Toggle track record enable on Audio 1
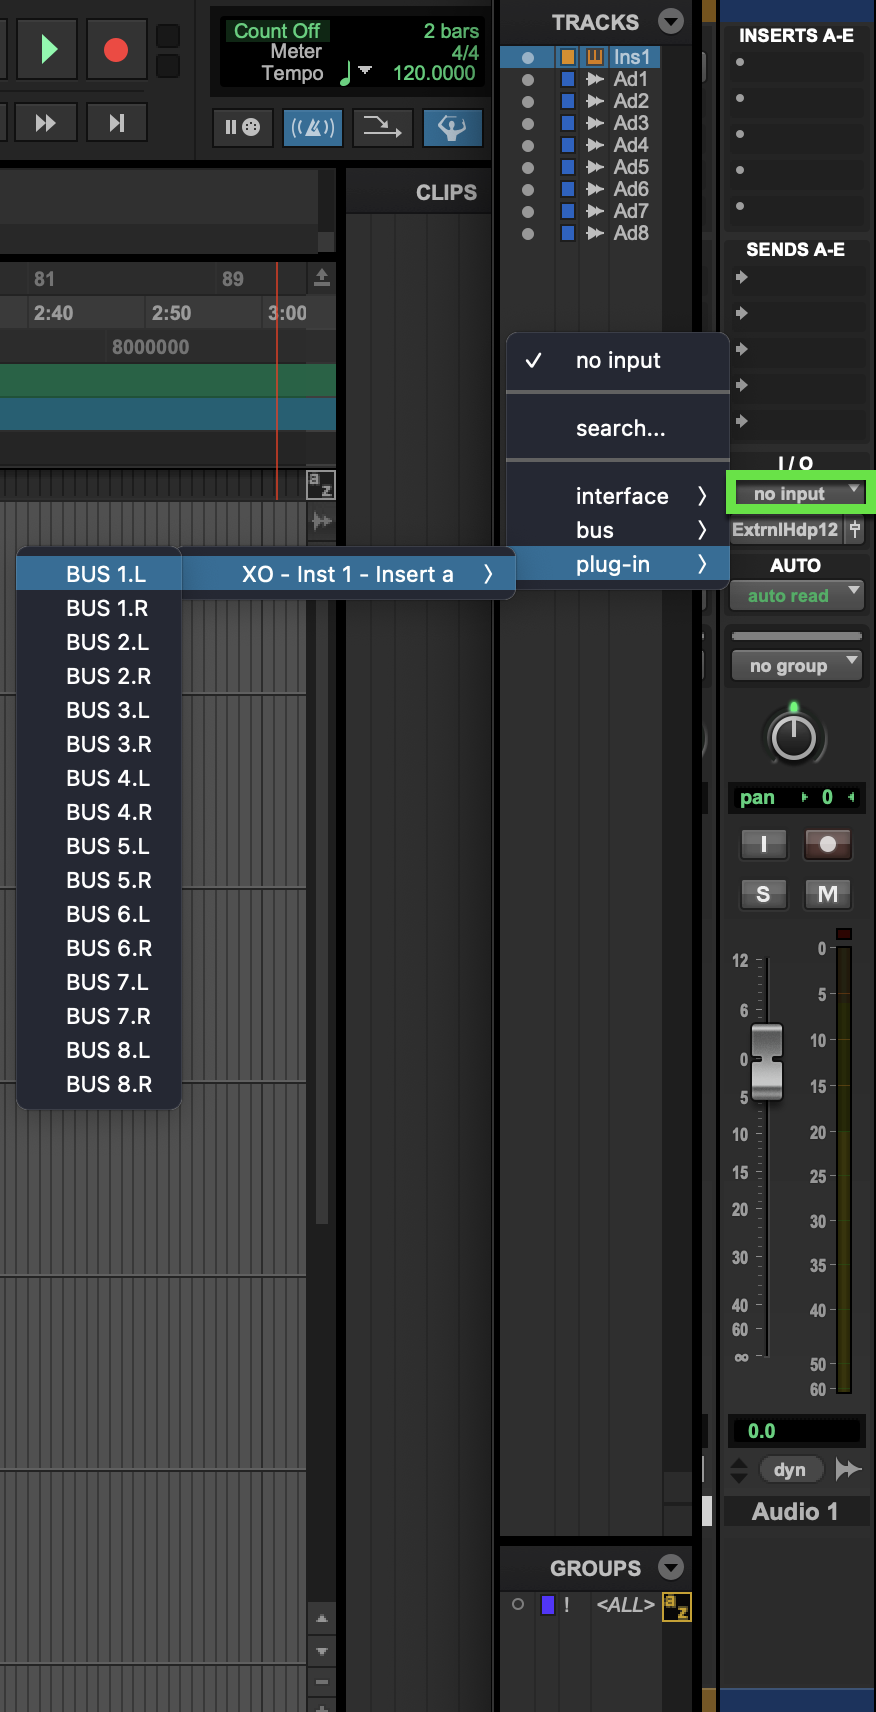Viewport: 876px width, 1712px height. [828, 844]
